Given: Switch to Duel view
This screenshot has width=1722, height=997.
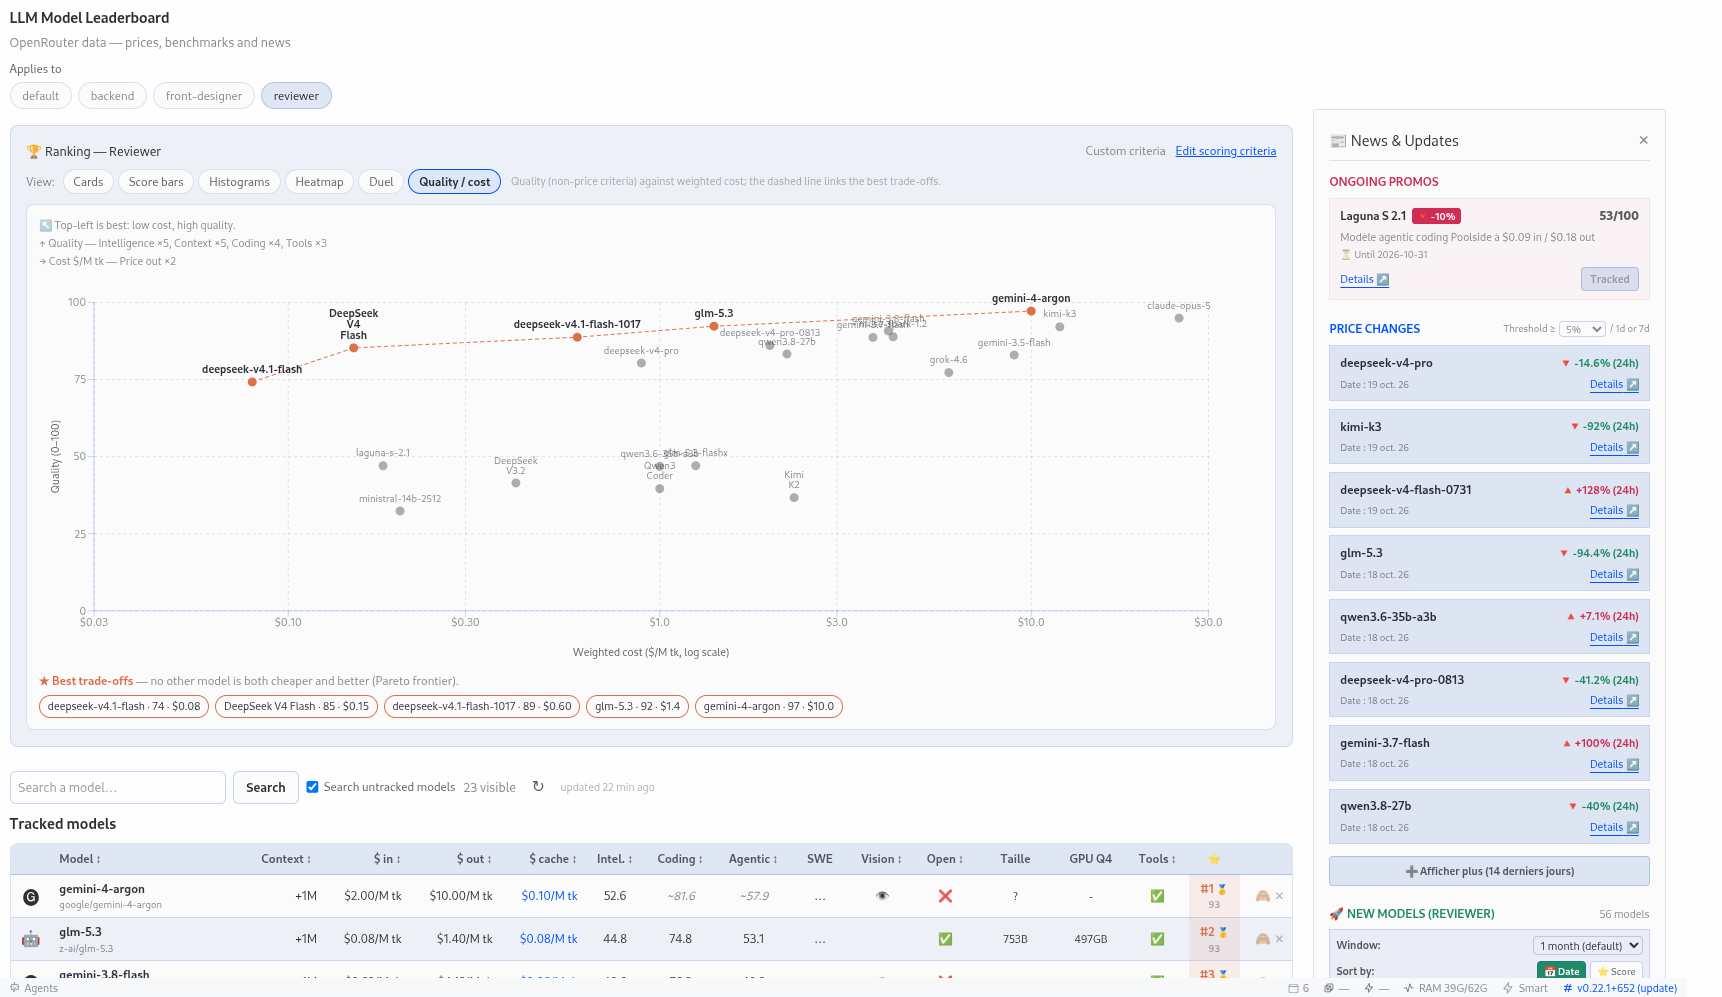Looking at the screenshot, I should pyautogui.click(x=381, y=182).
